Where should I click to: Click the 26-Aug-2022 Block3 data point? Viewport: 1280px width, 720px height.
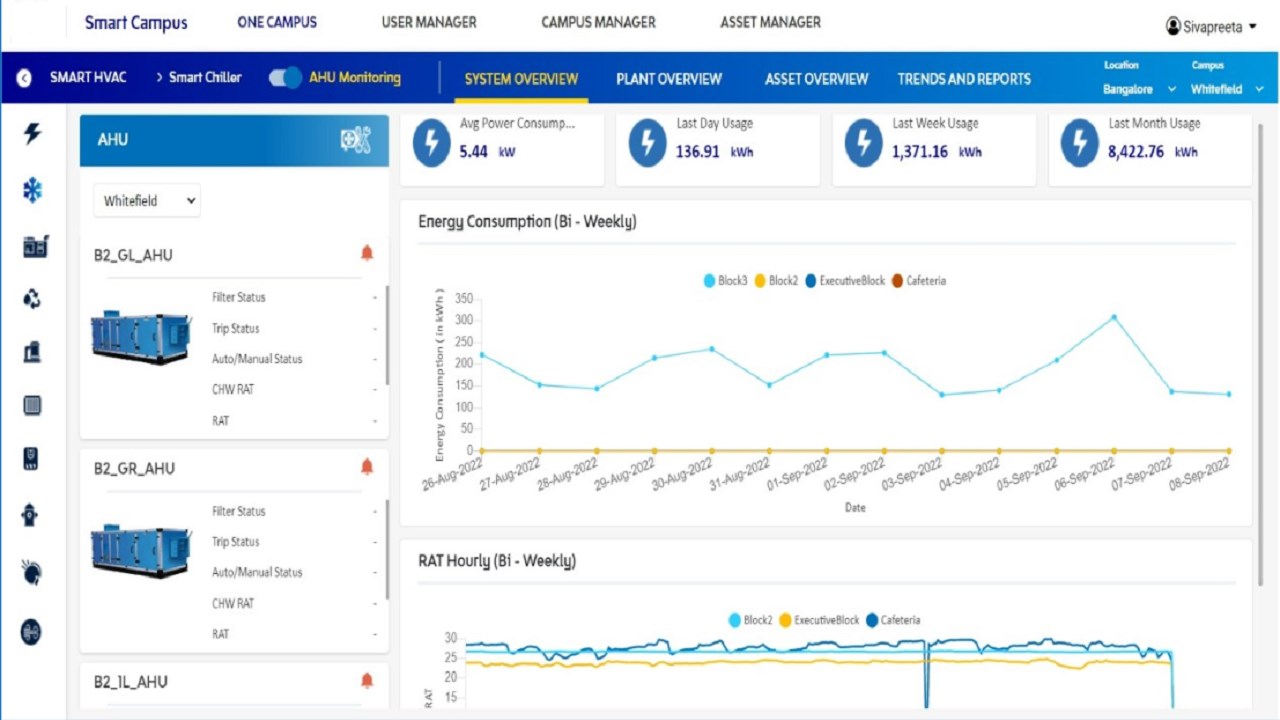482,354
